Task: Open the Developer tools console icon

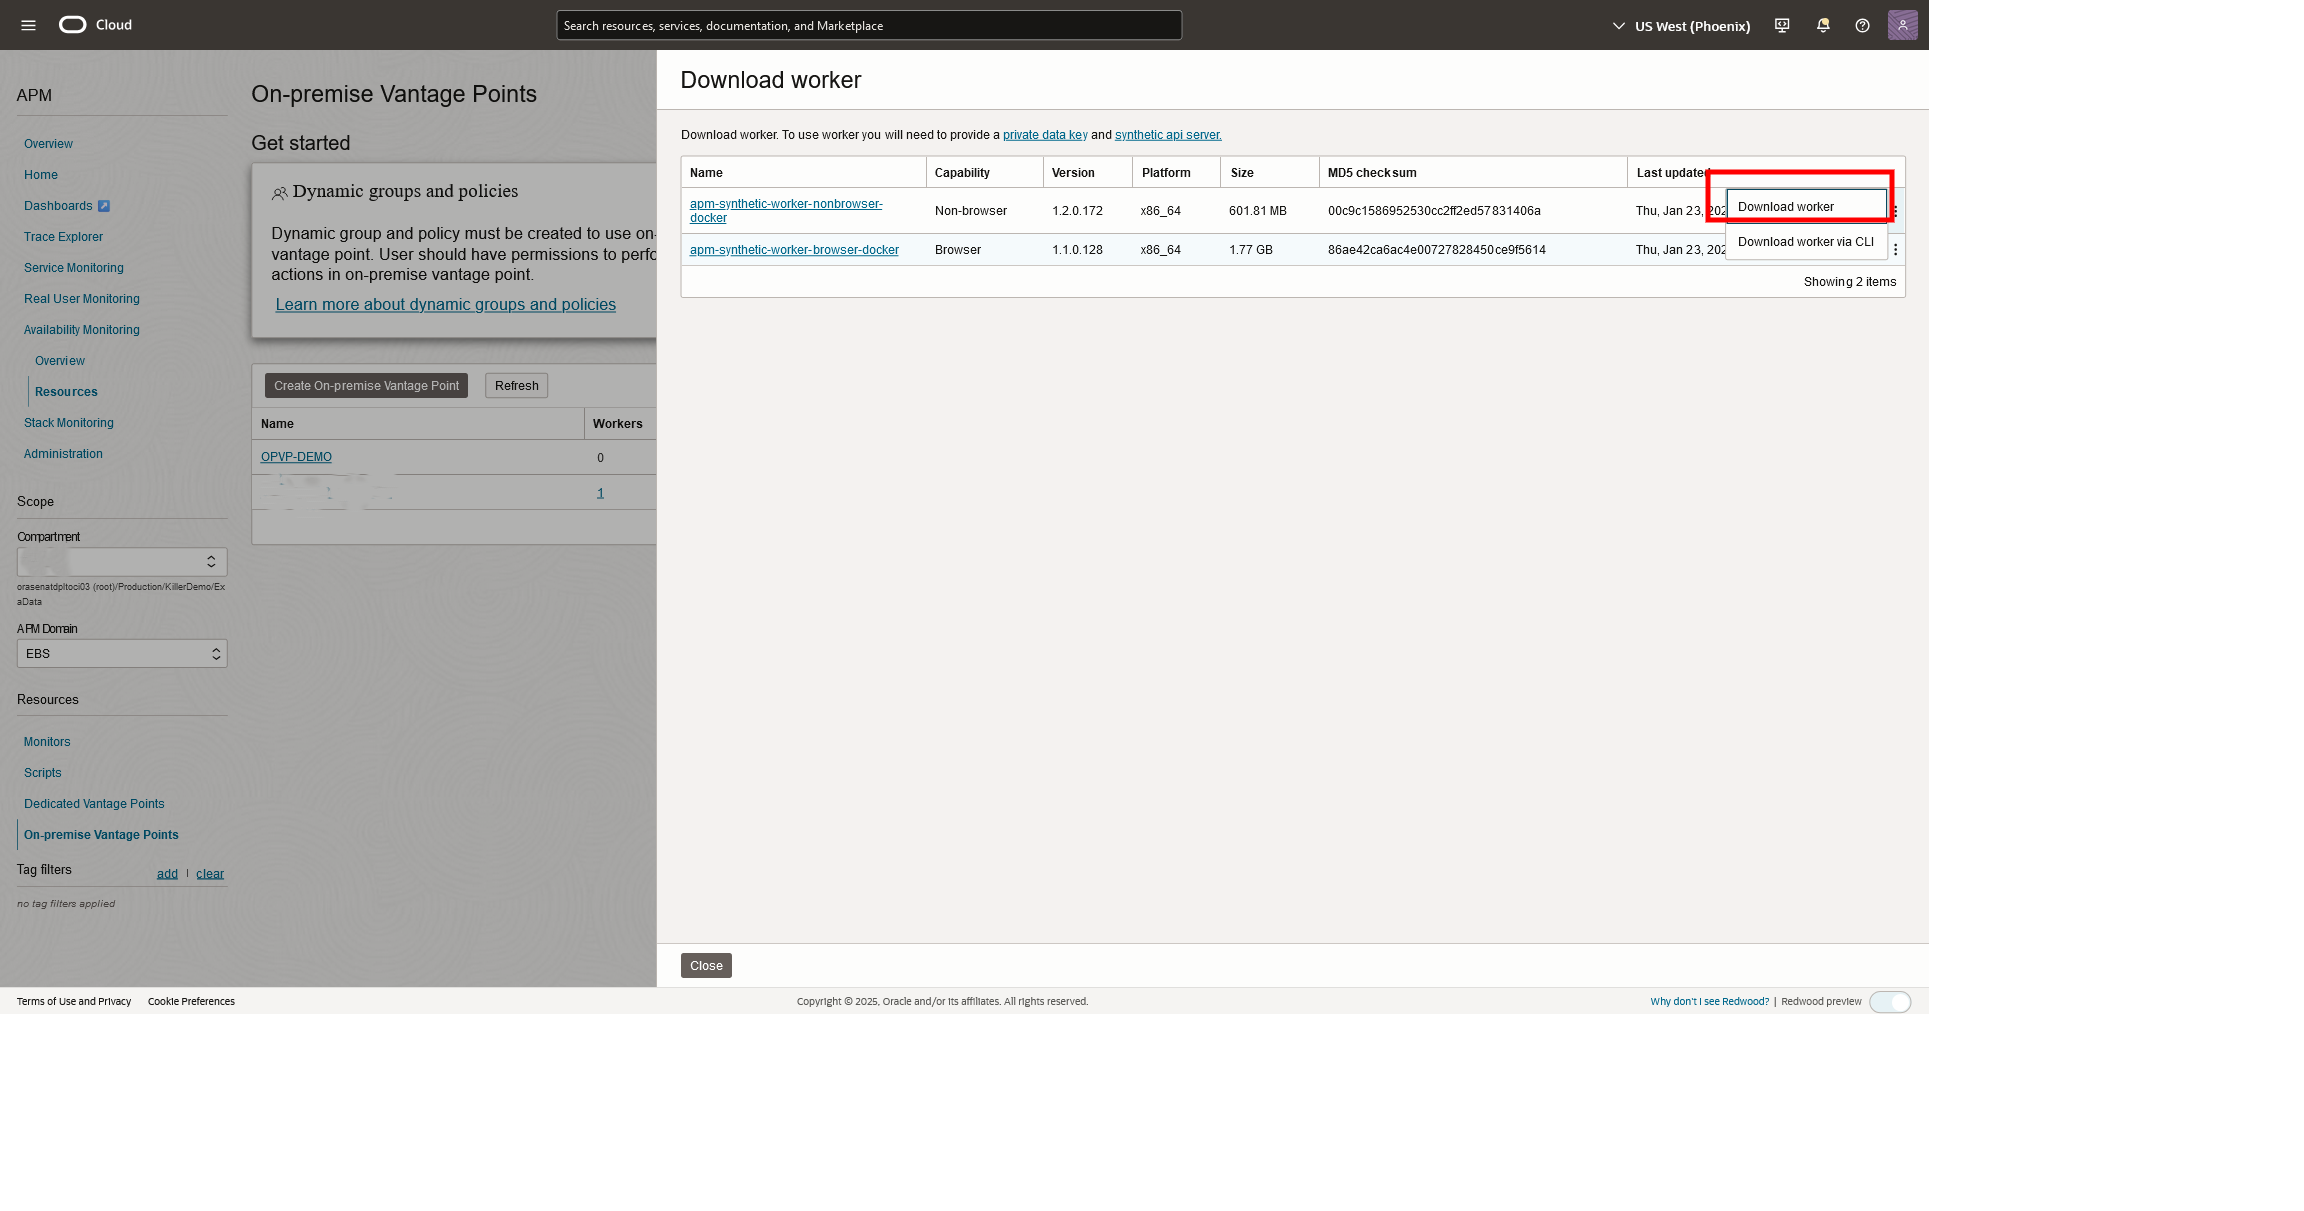Action: (x=1782, y=25)
